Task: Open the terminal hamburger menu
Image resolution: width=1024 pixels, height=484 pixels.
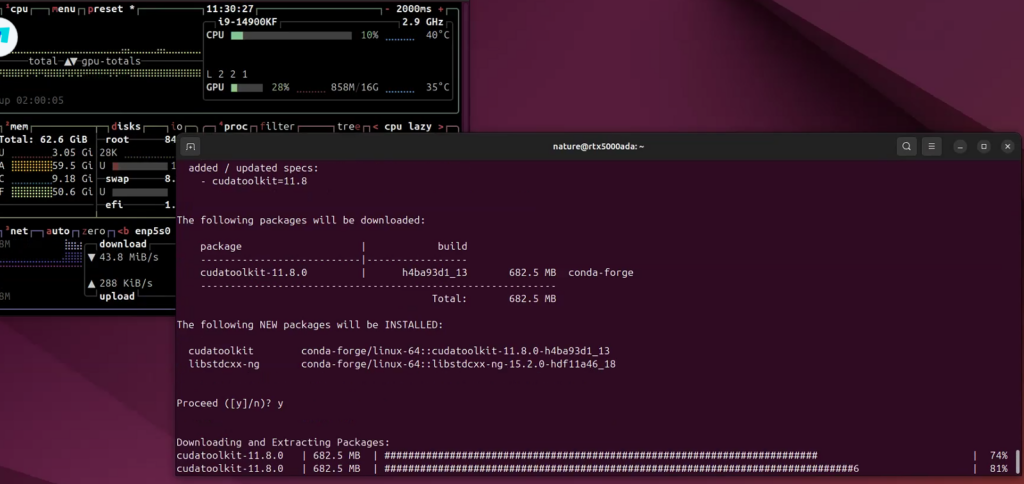Action: click(932, 147)
